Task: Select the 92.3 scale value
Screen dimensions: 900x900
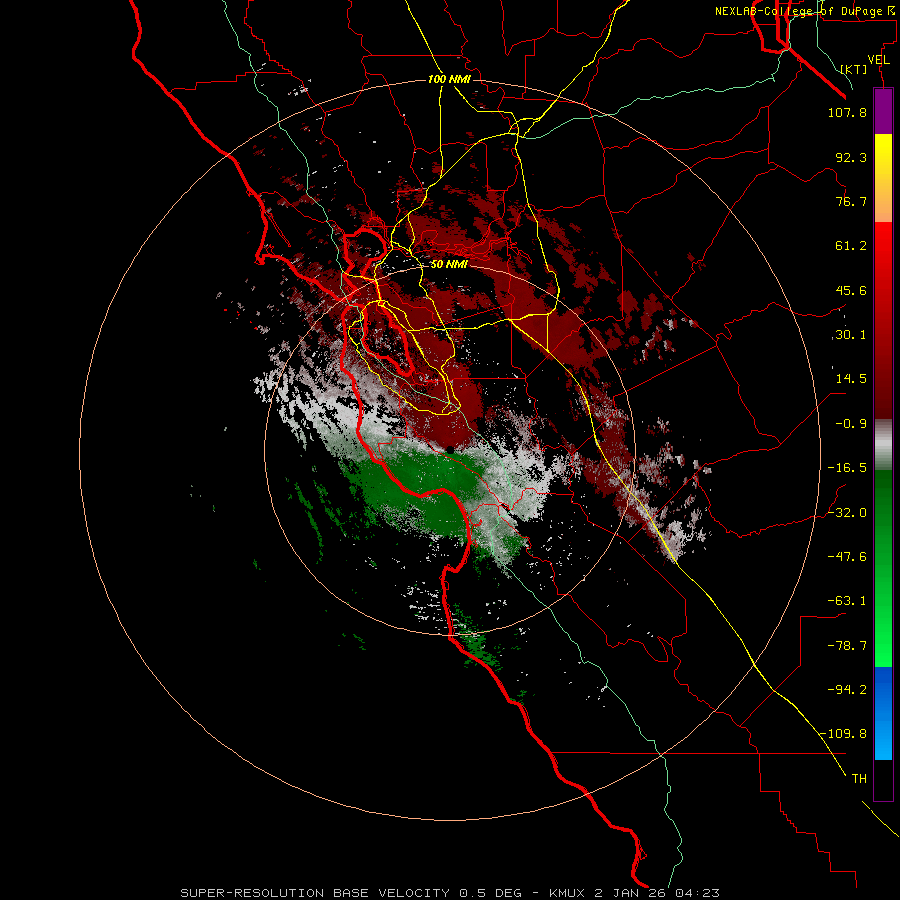Action: (851, 157)
